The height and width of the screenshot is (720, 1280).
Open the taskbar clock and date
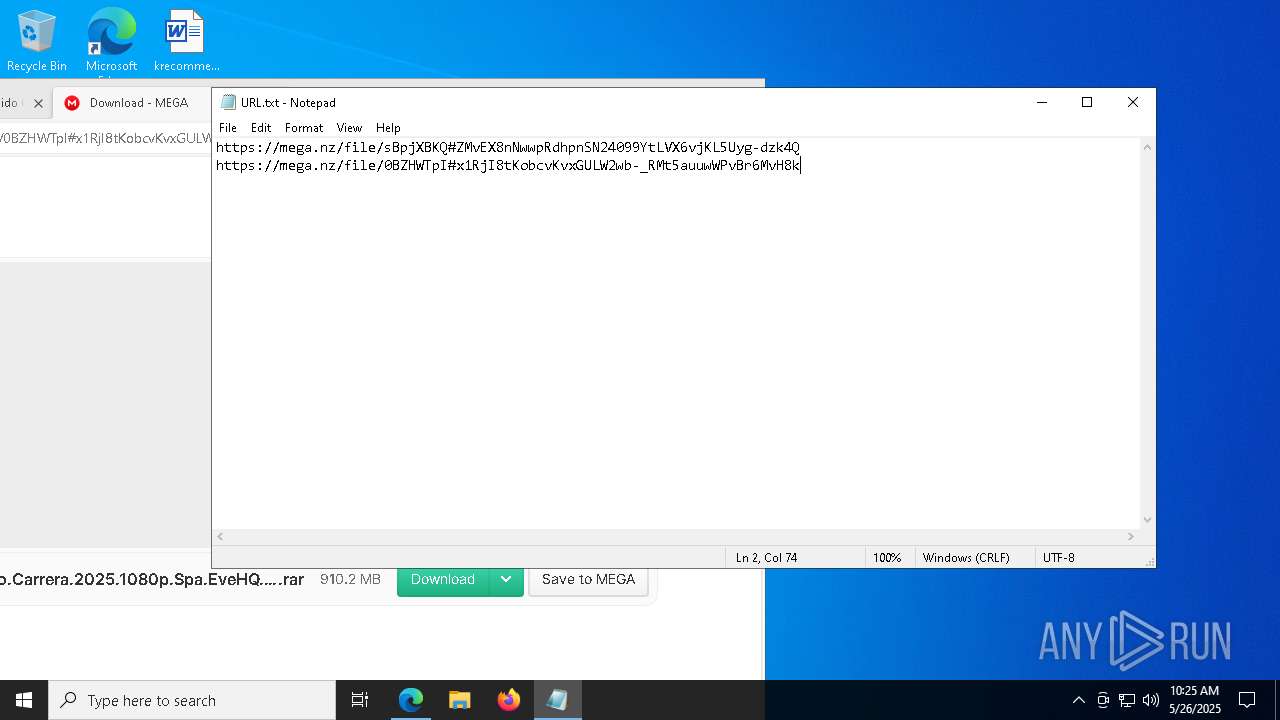click(x=1195, y=700)
